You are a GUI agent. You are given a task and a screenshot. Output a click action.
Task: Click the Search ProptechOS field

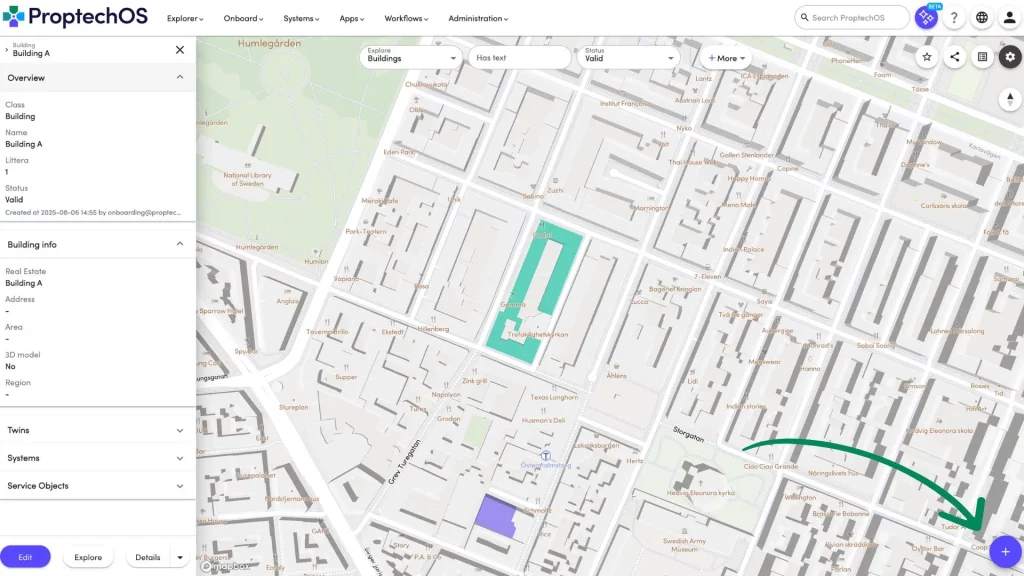coord(852,18)
